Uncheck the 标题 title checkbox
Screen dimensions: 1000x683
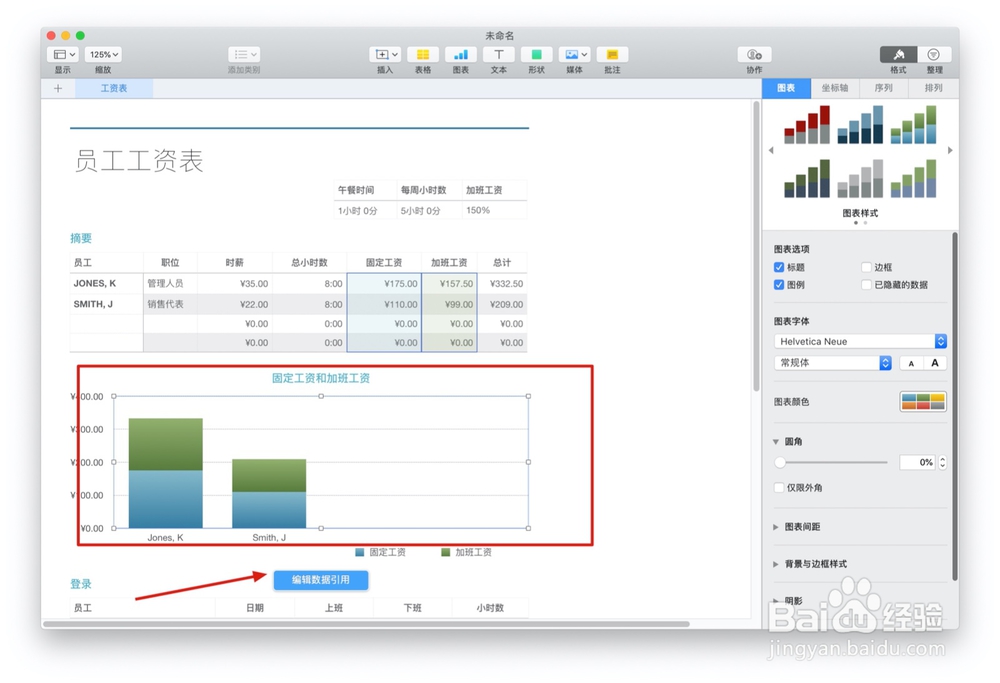click(778, 267)
